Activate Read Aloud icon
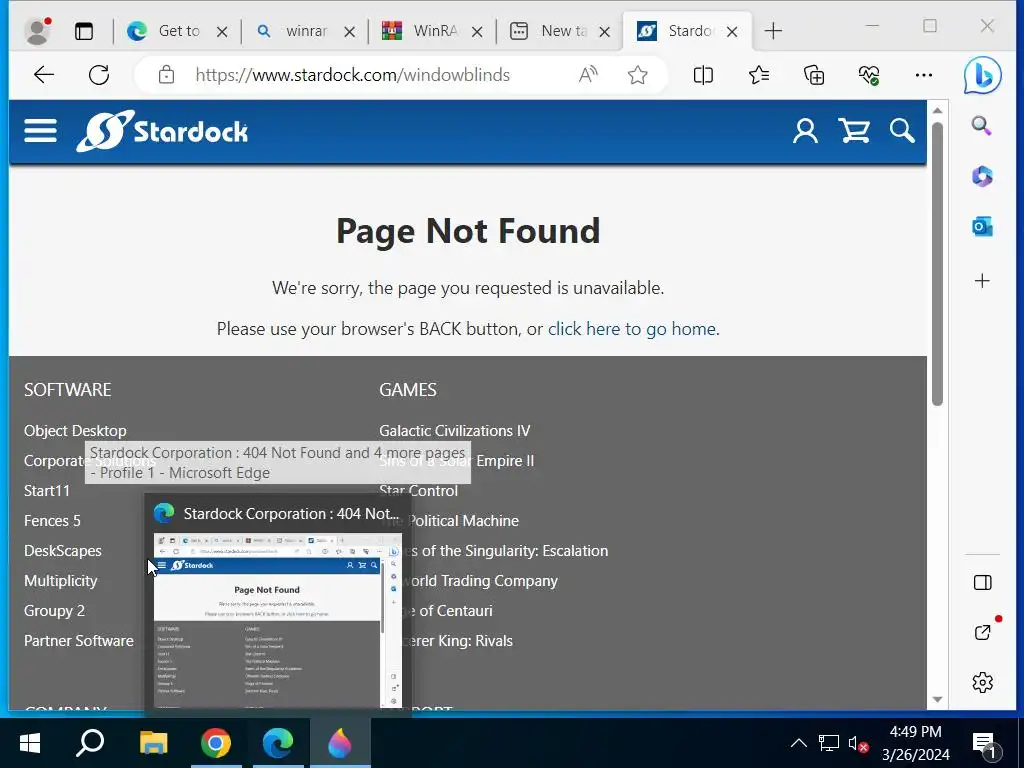The width and height of the screenshot is (1024, 768). coord(588,75)
